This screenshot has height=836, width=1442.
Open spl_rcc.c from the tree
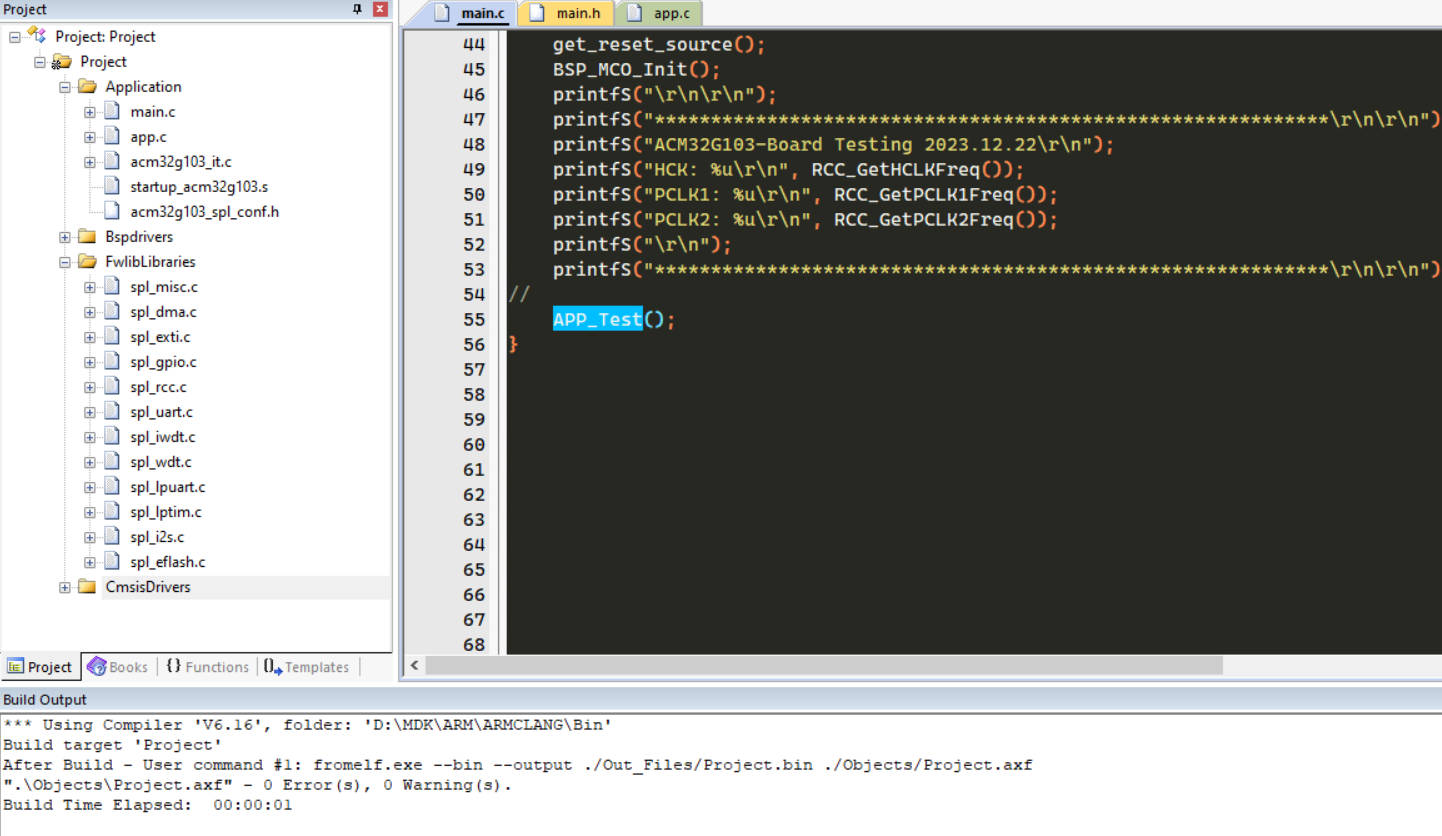[158, 387]
